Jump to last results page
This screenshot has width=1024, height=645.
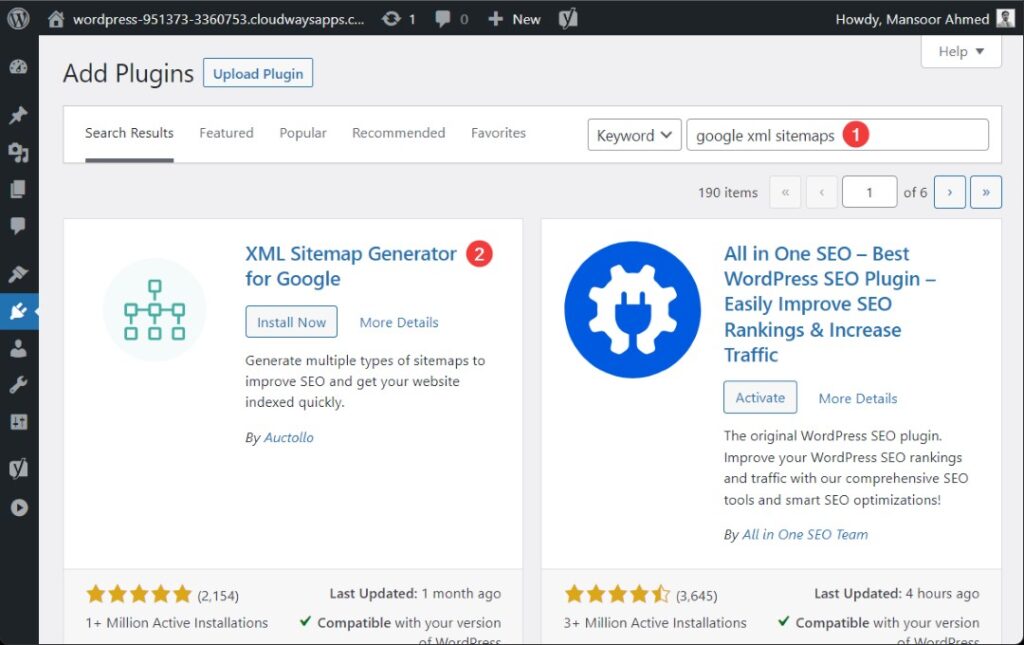986,193
